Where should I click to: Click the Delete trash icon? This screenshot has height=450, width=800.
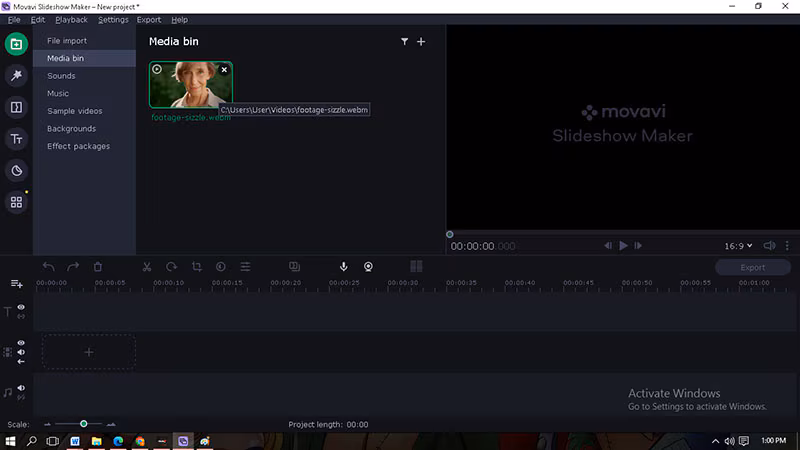pyautogui.click(x=98, y=267)
